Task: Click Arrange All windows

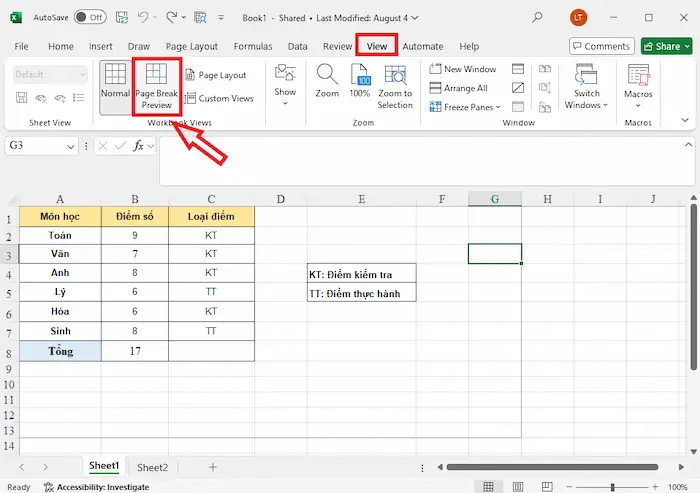Action: pyautogui.click(x=458, y=88)
